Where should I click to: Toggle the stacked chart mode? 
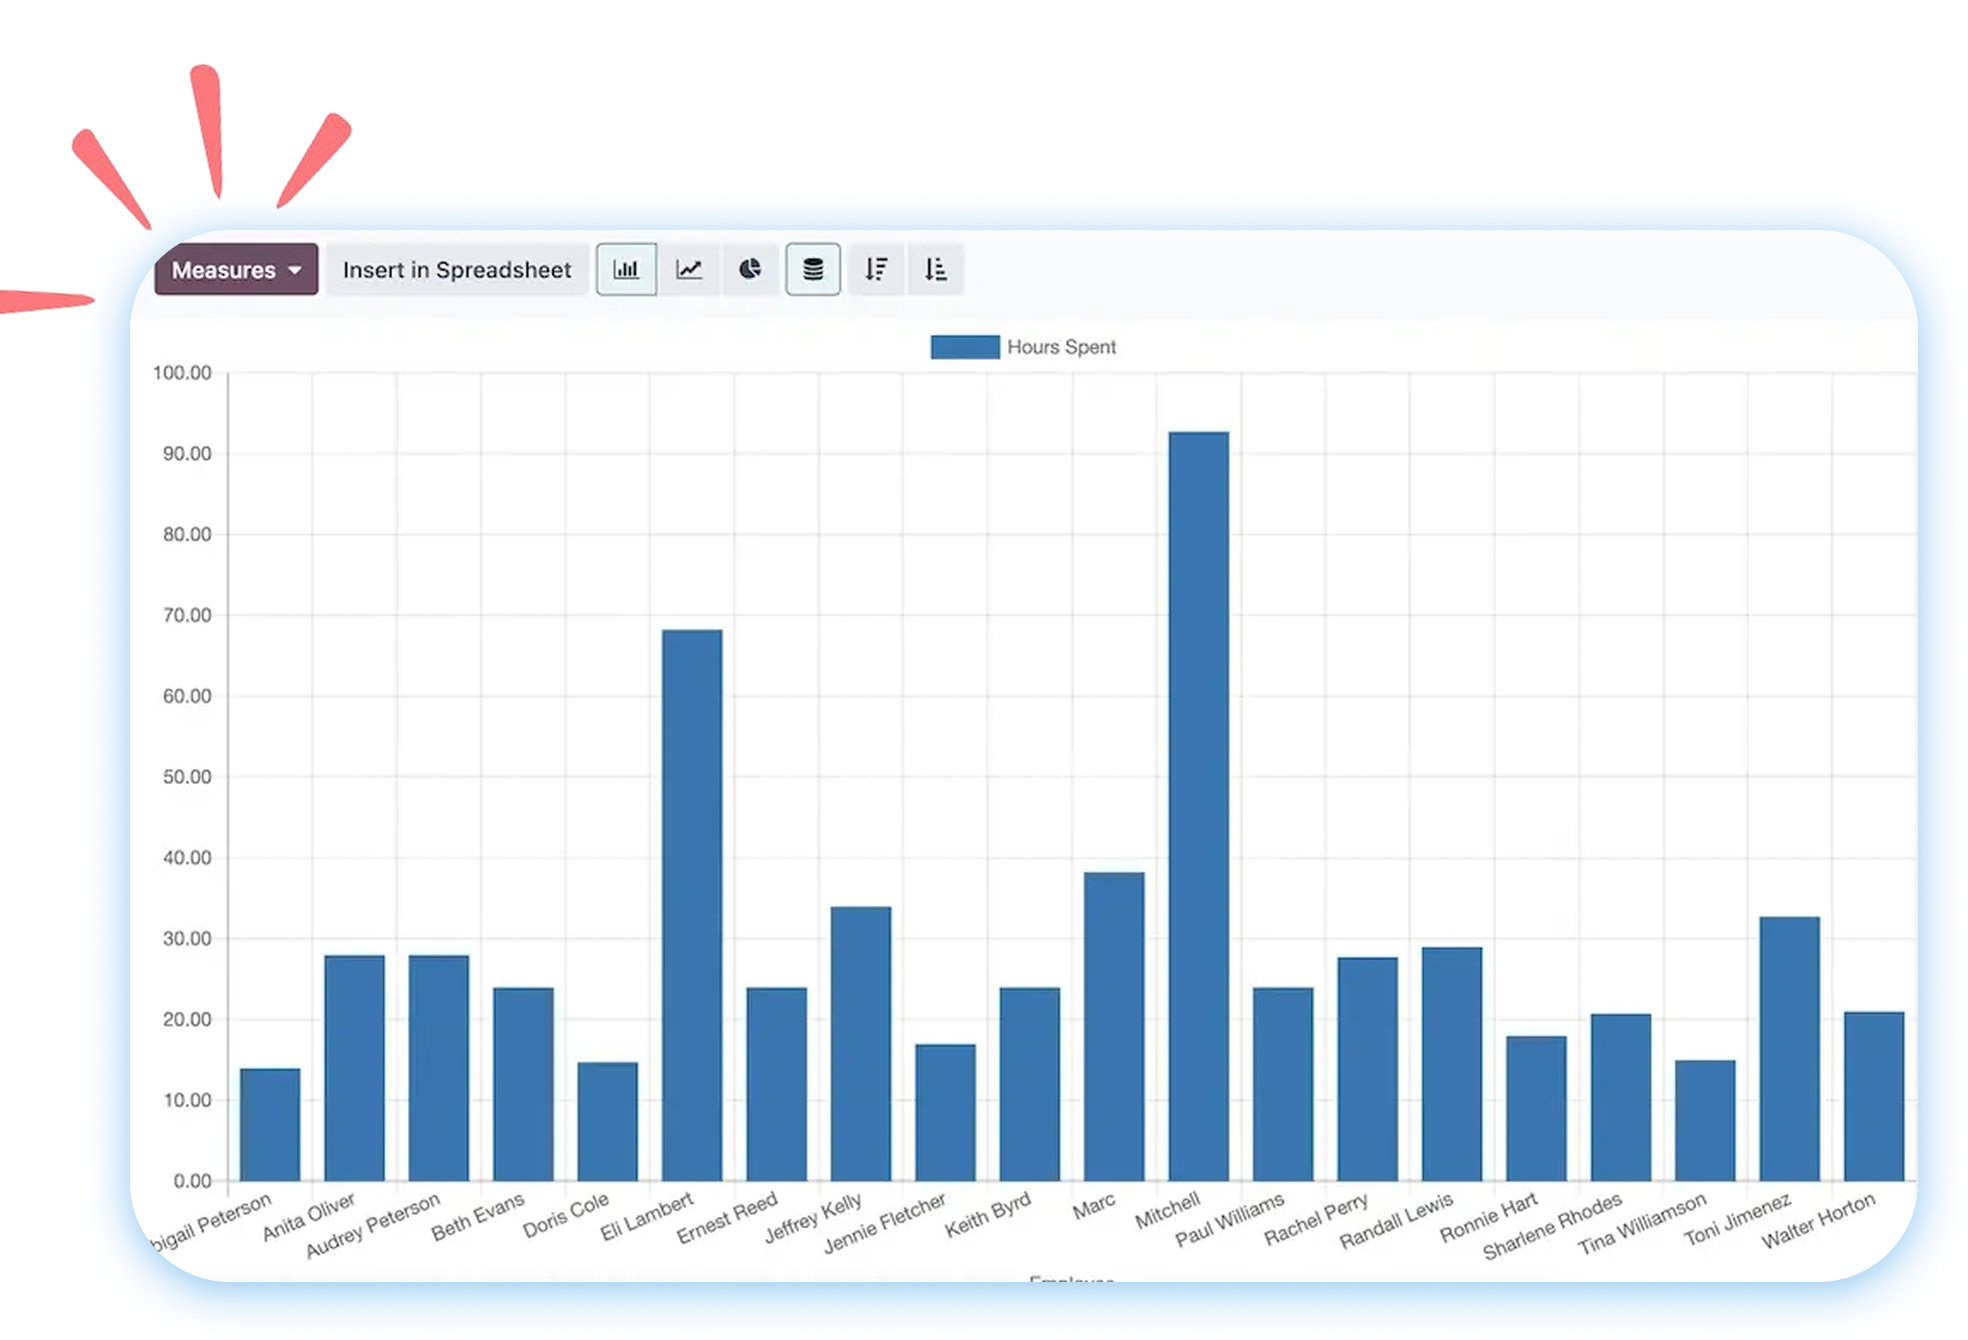[x=813, y=269]
